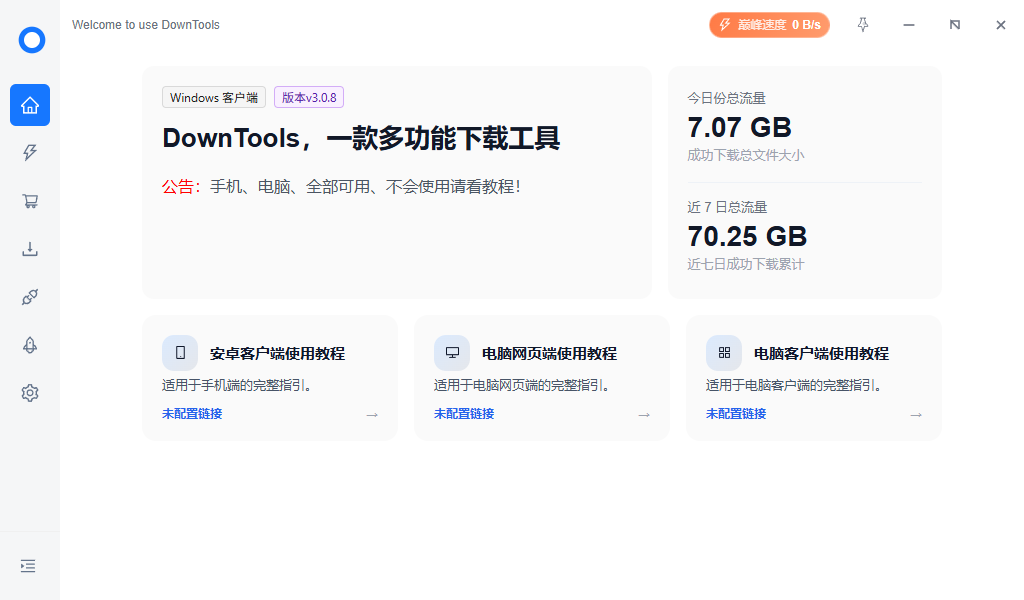Open 未配置链接 under 安卓客户端使用教程
This screenshot has height=600, width=1024.
[x=192, y=414]
